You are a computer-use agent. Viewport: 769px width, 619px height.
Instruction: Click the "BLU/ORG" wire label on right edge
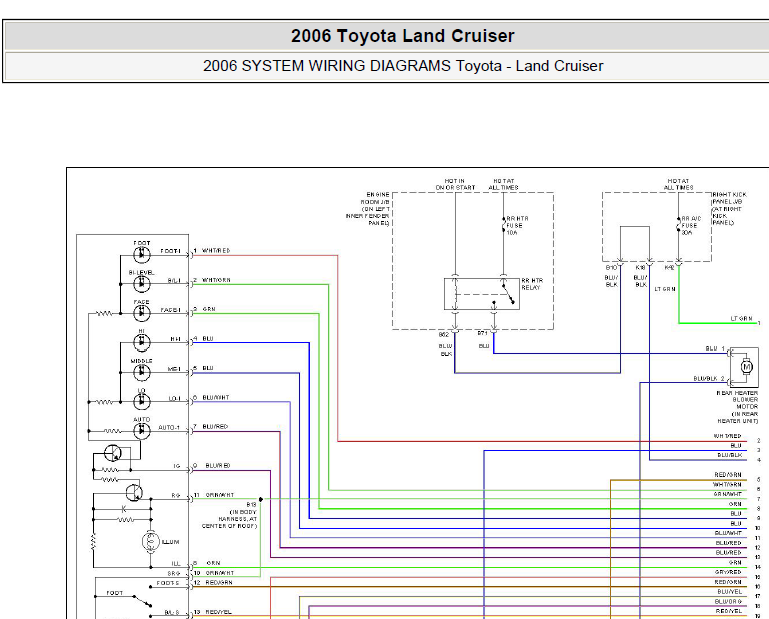click(728, 602)
